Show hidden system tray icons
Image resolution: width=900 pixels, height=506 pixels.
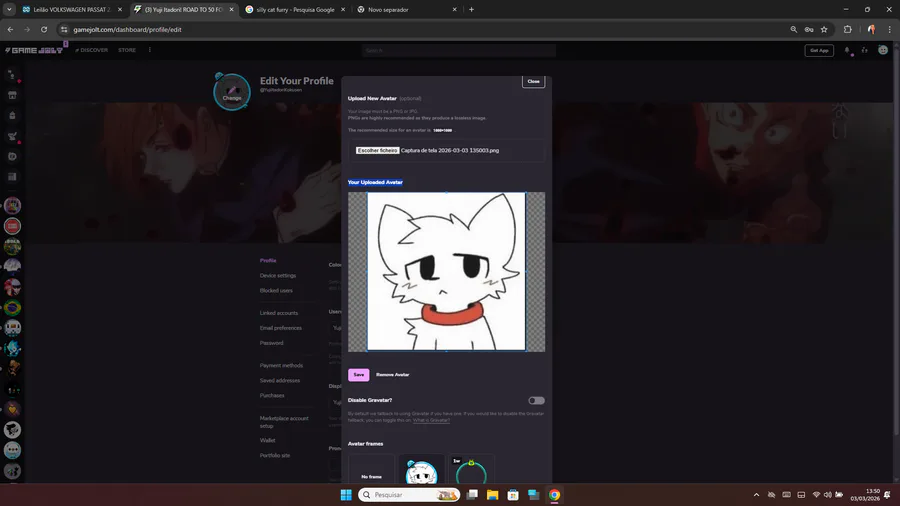click(756, 495)
